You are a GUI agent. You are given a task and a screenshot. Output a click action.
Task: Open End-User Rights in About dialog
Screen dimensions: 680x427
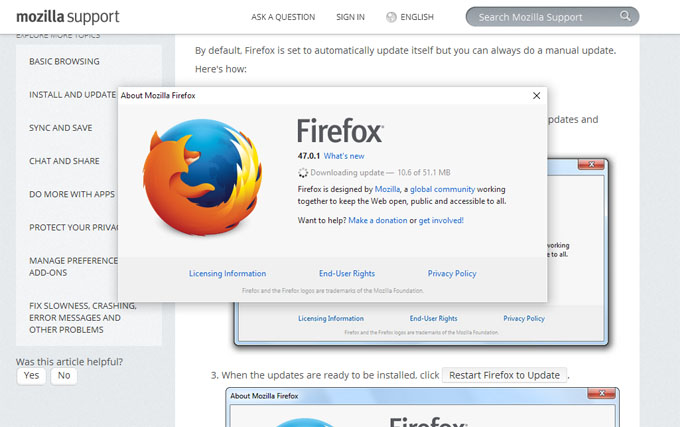tap(347, 274)
